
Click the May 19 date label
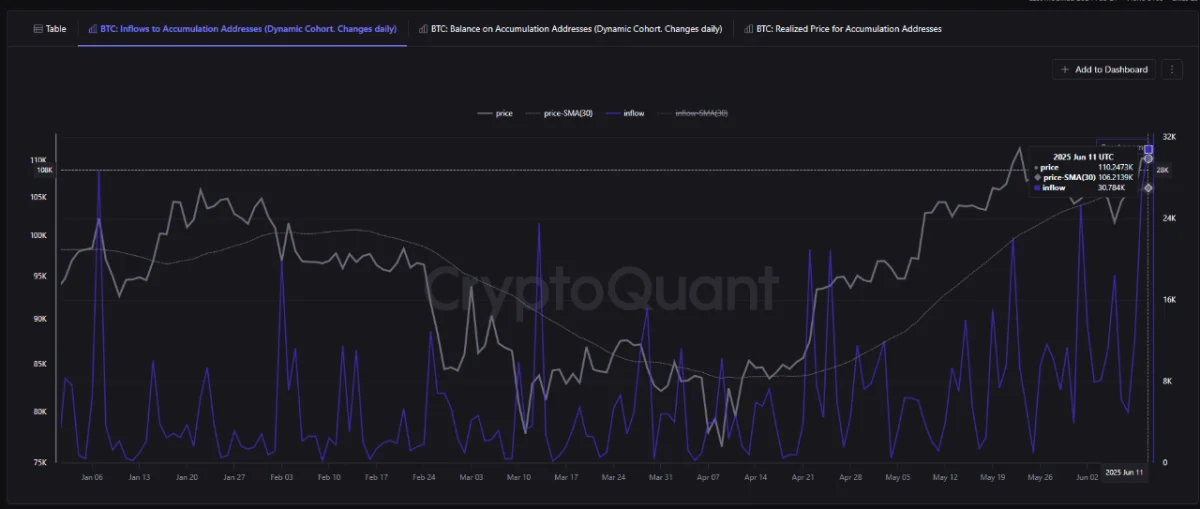(993, 478)
